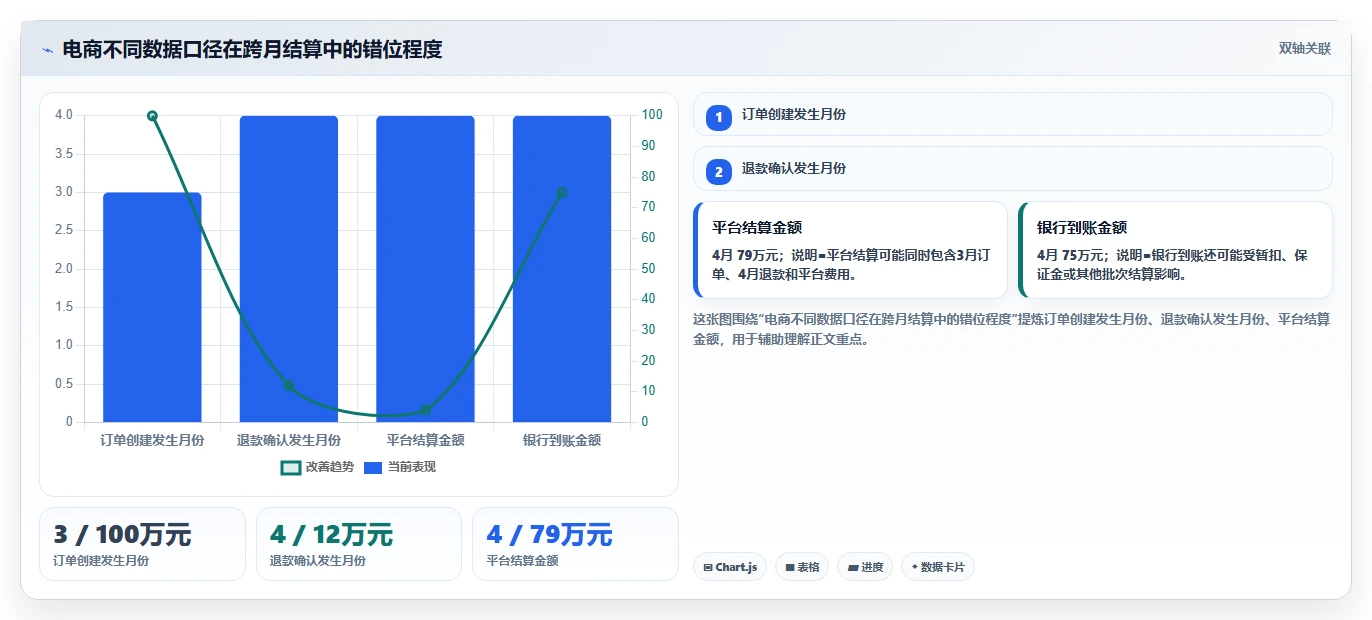Click the left axis value 4.0

tap(64, 115)
